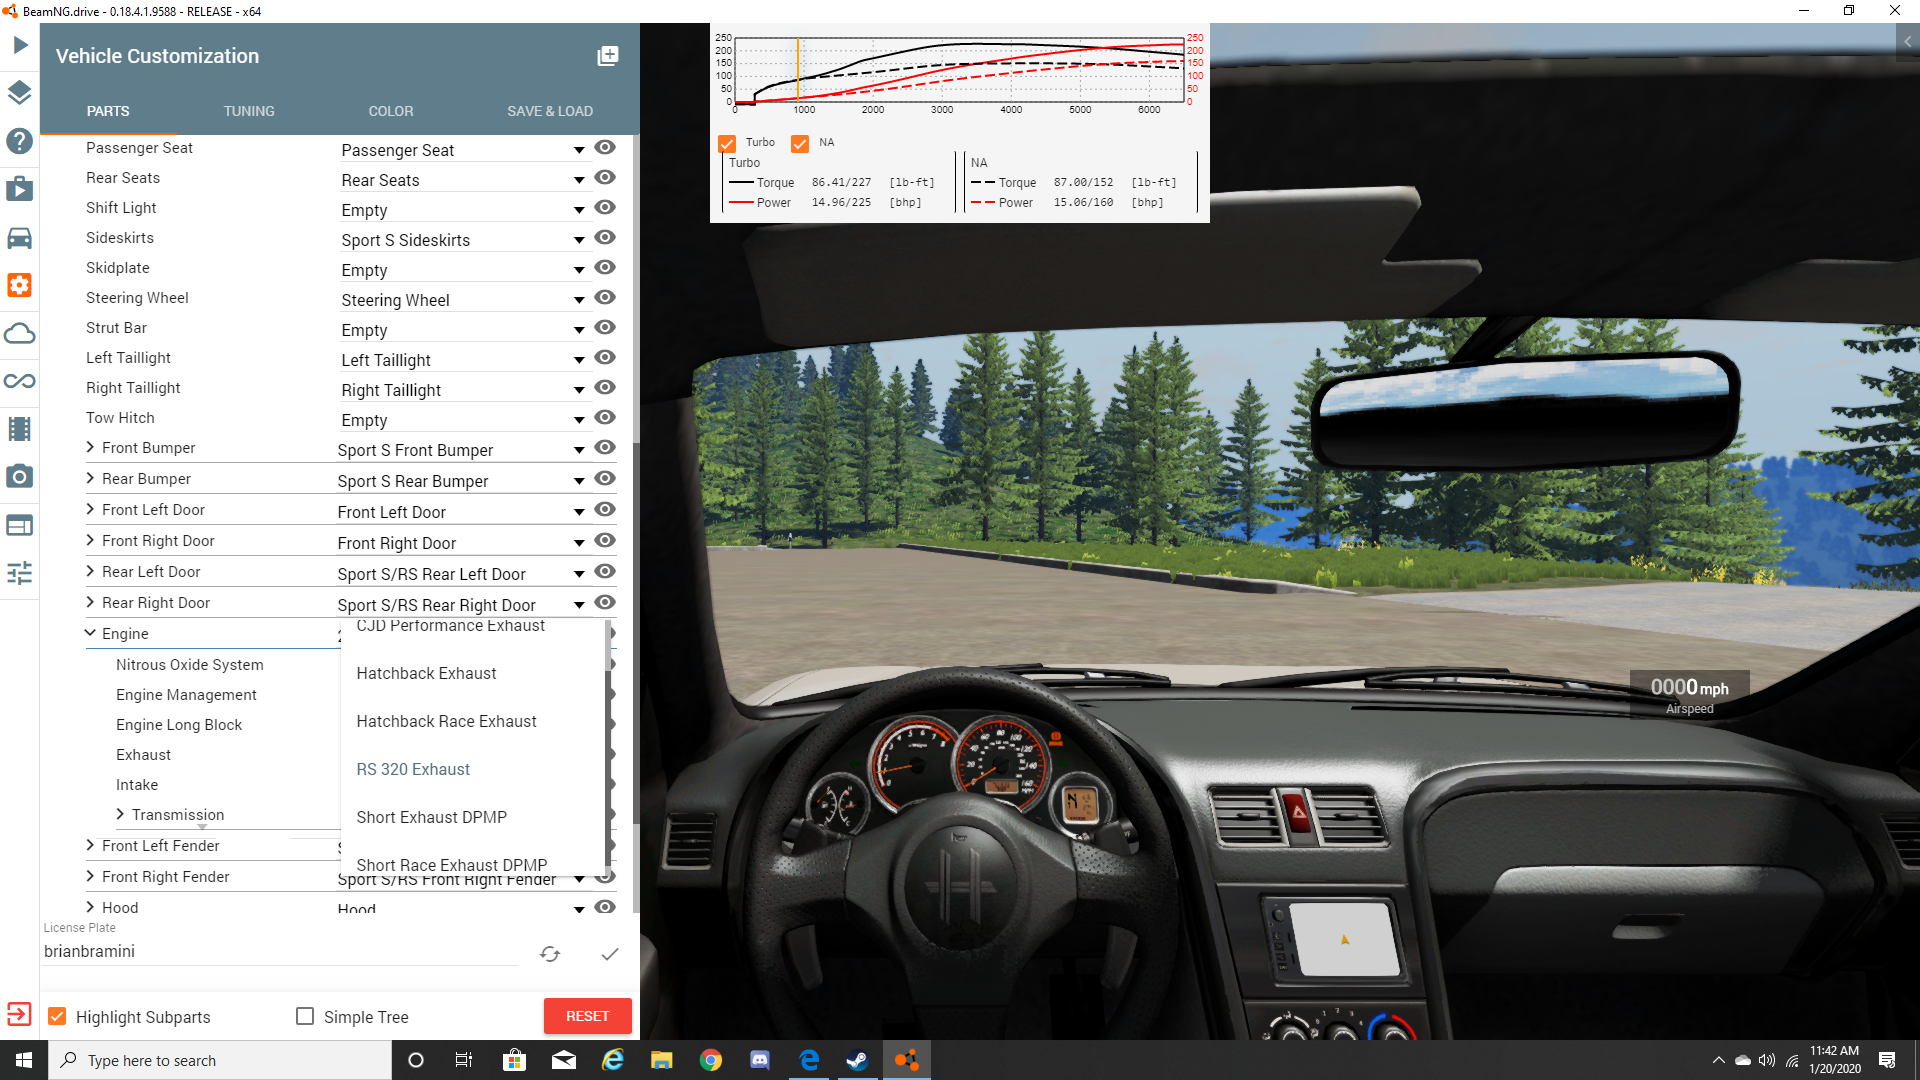Click the Skidplate part label
This screenshot has width=1920, height=1080.
pos(118,268)
